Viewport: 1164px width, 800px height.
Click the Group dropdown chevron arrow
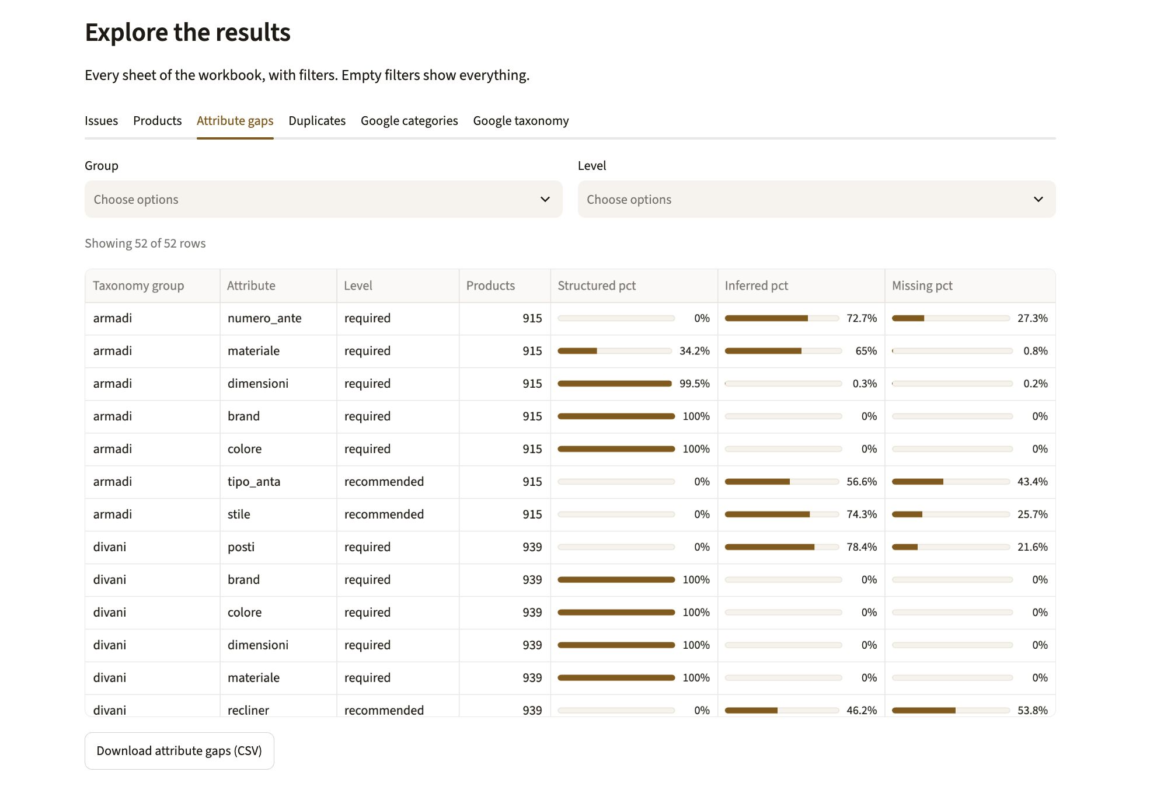pyautogui.click(x=545, y=199)
